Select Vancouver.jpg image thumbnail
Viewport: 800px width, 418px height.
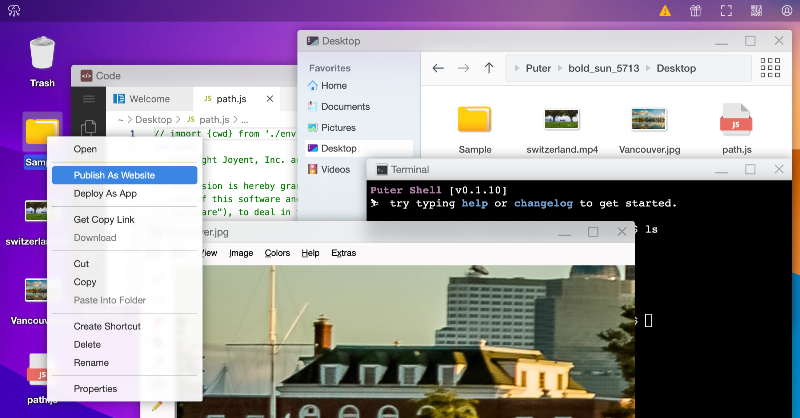648,119
